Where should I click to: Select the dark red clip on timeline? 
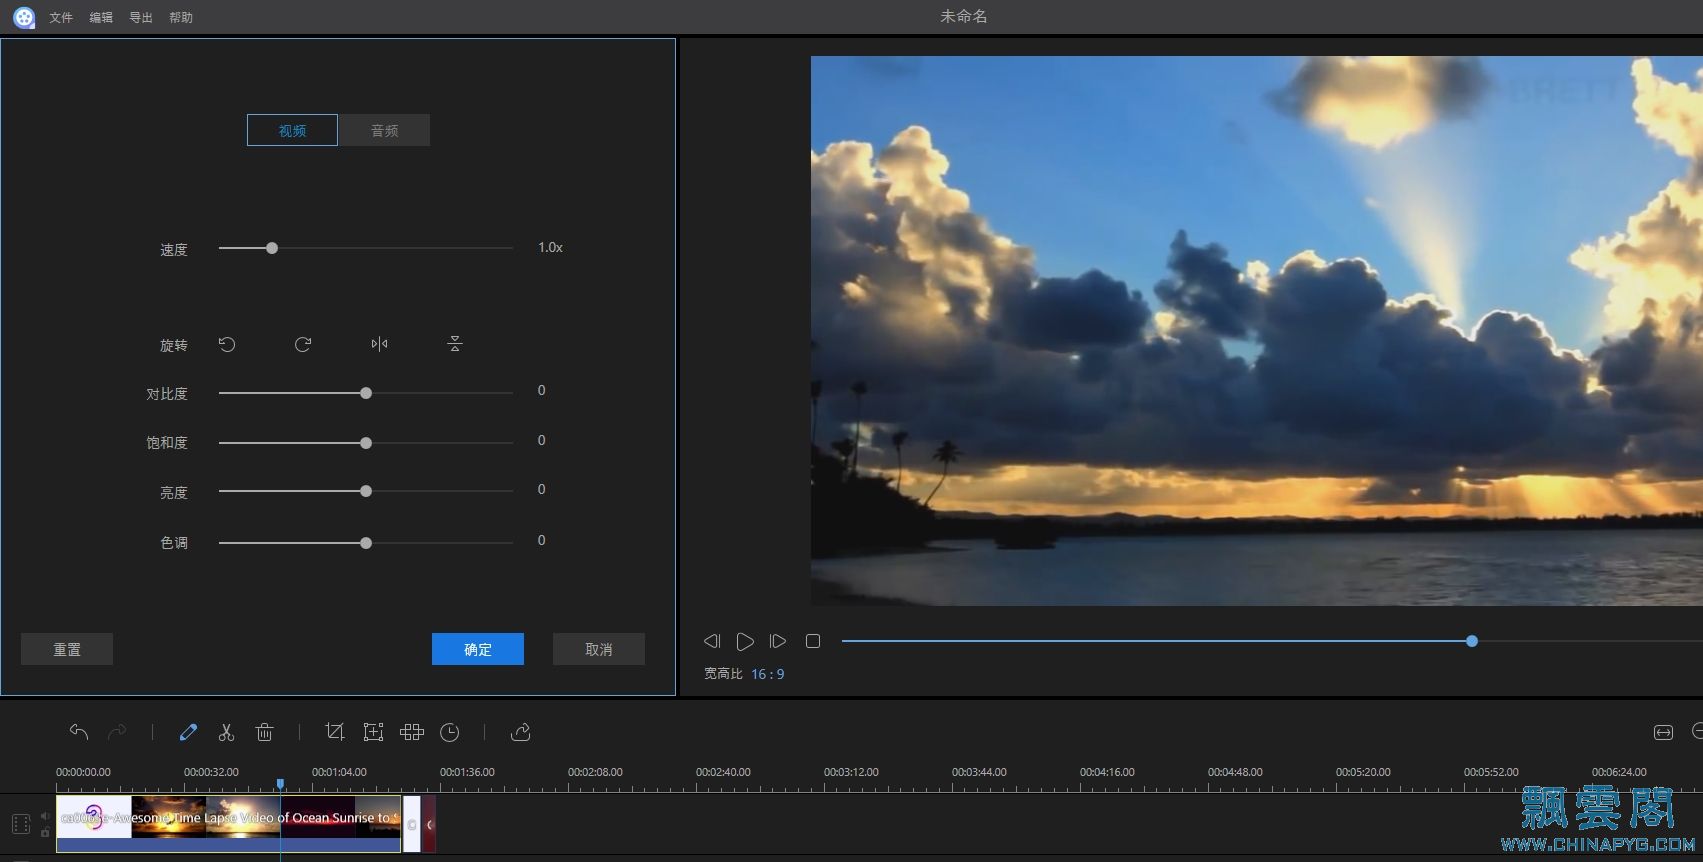(x=429, y=823)
